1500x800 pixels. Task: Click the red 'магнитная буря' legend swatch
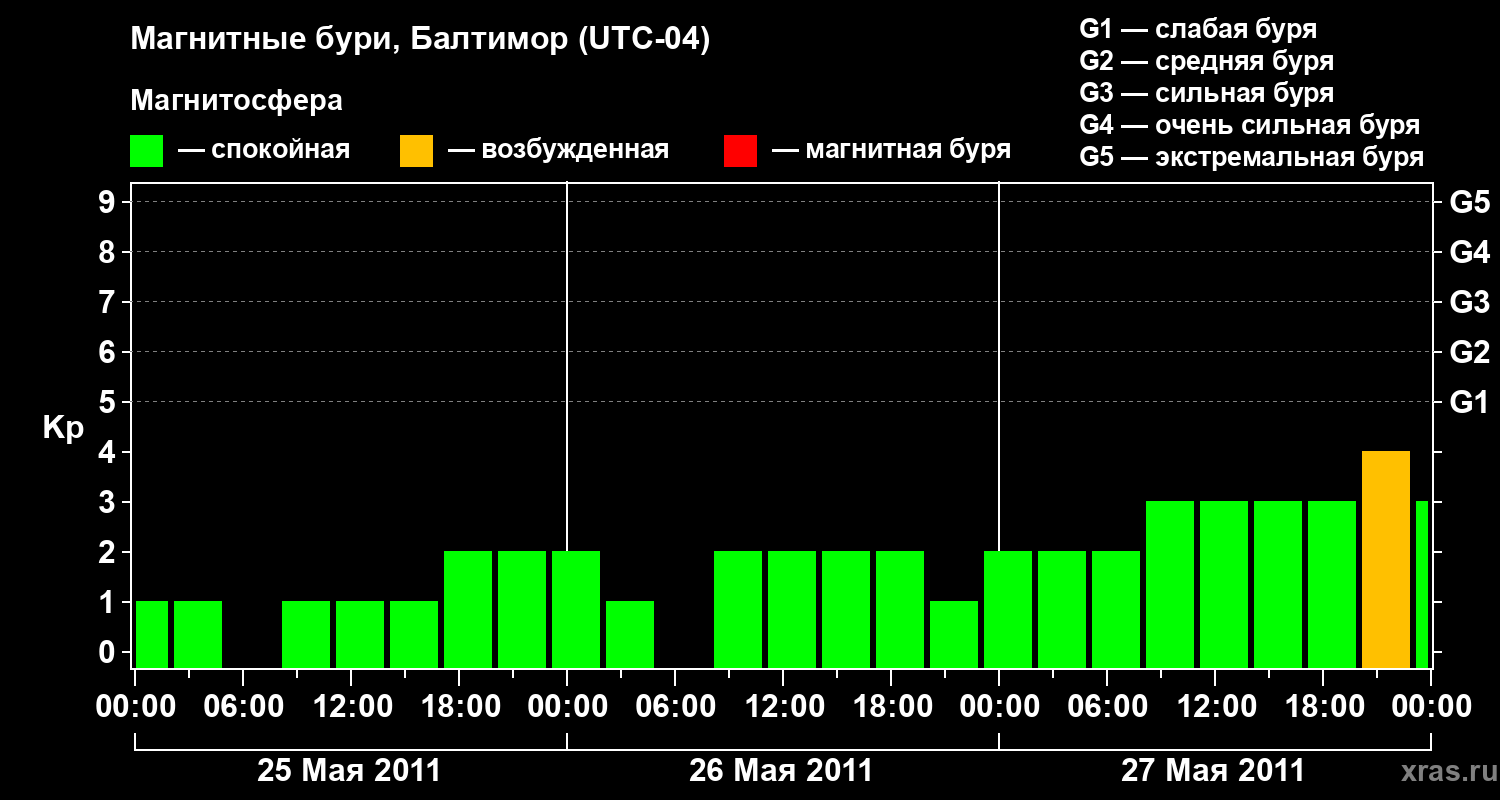point(740,151)
